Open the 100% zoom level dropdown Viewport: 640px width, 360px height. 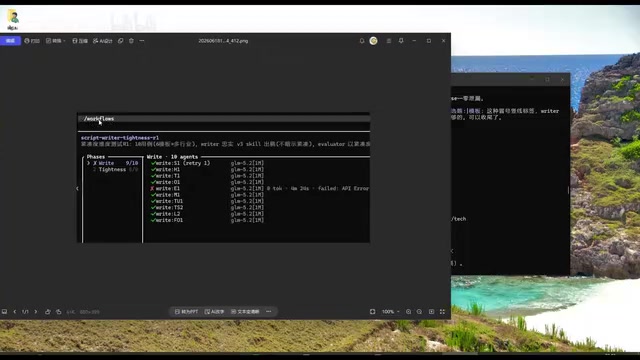391,311
